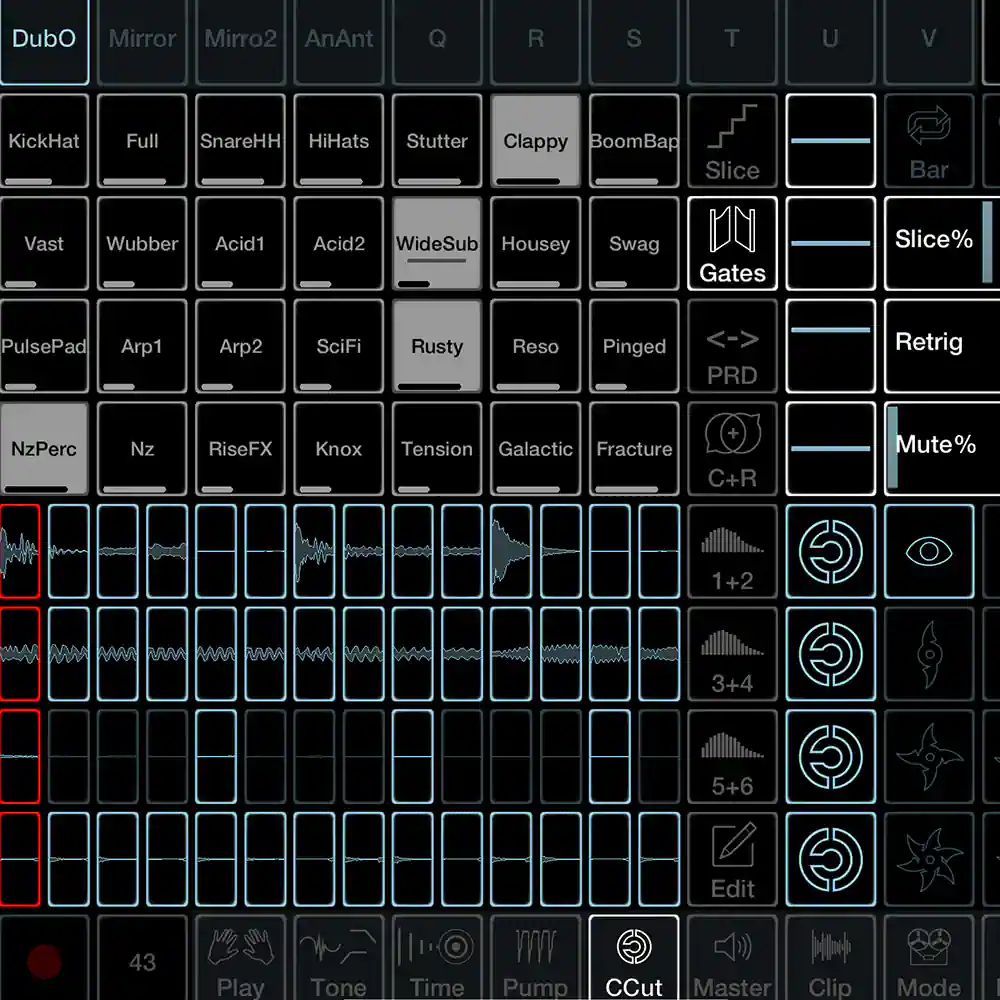Trigger the PulsePad pad
This screenshot has height=1000, width=1000.
[x=44, y=346]
